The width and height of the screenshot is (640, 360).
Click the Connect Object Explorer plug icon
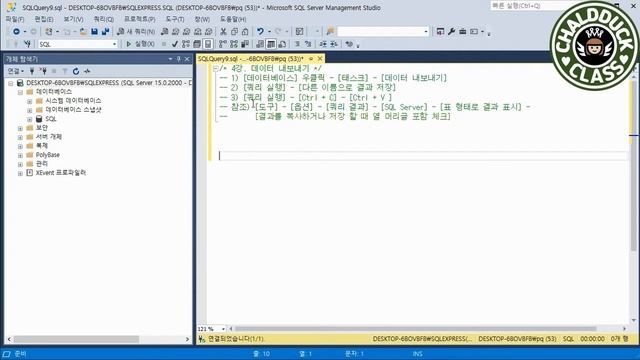pyautogui.click(x=32, y=71)
